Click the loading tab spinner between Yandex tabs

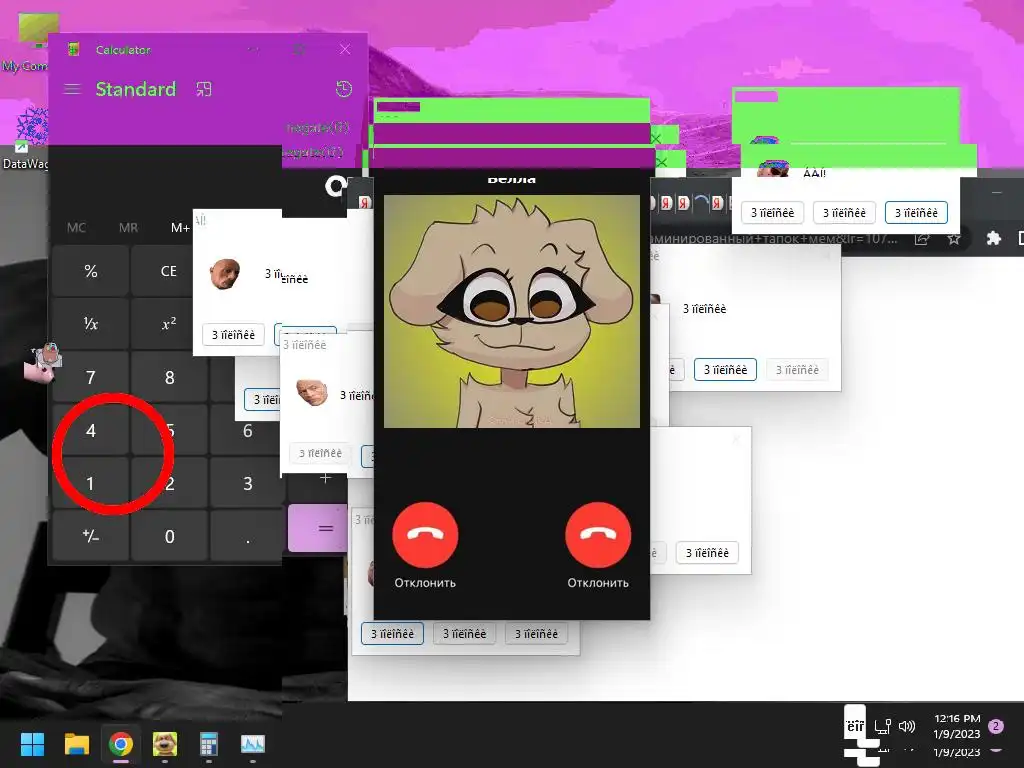pos(701,202)
